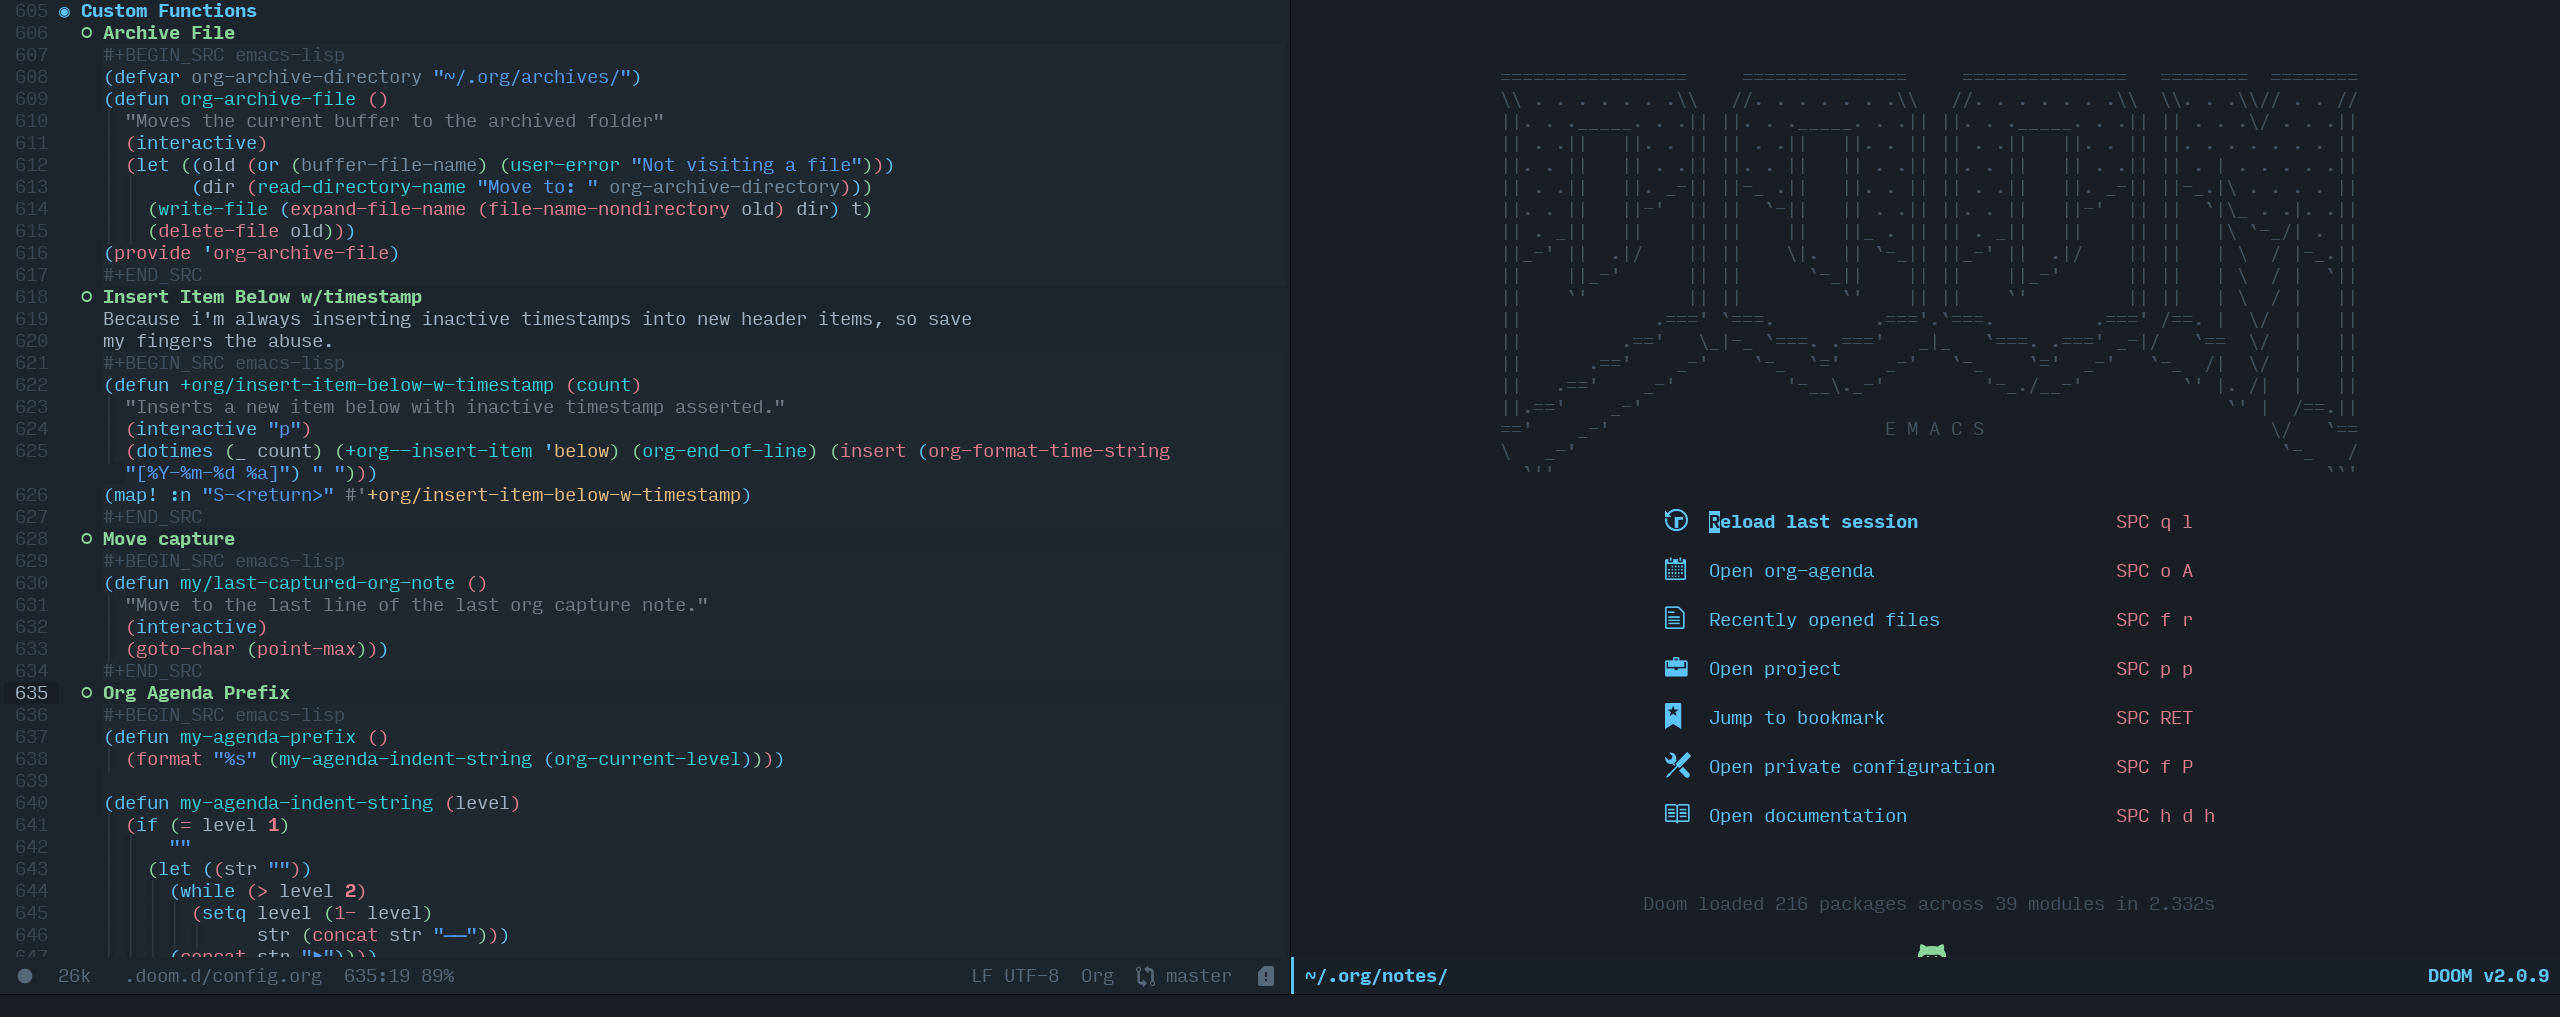
Task: Open Reload last session
Action: tap(1813, 522)
